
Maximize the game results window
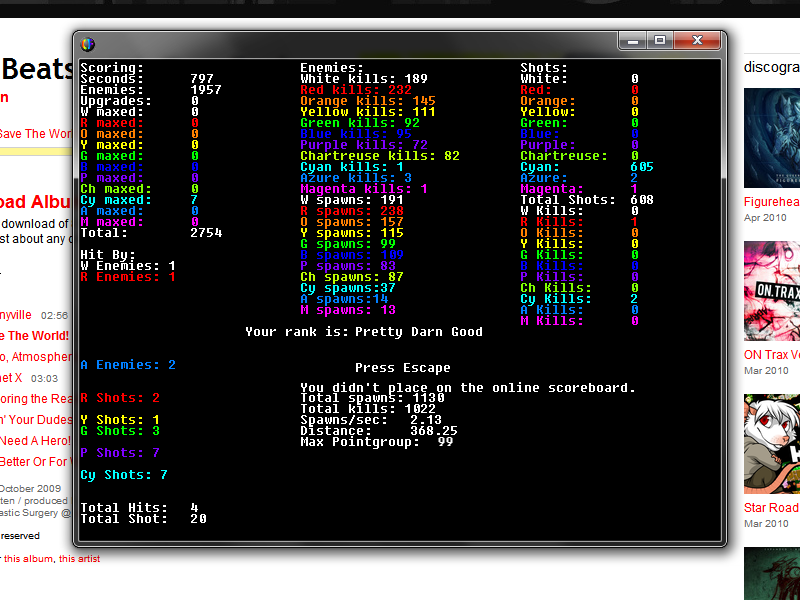(659, 40)
